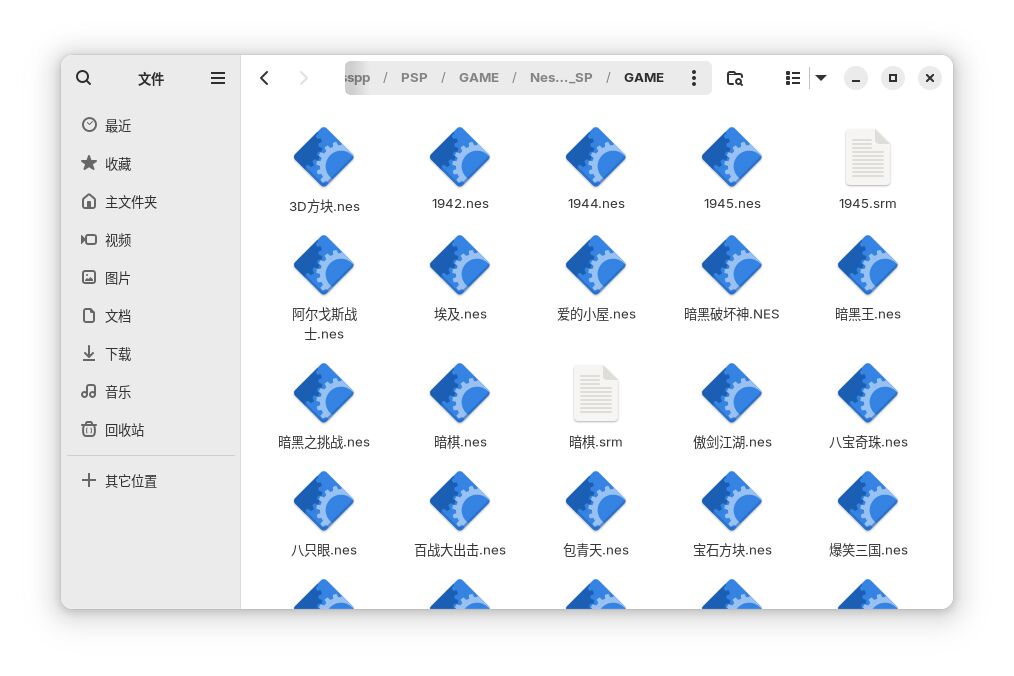Screen dimensions: 1014x676
Task: Open the 下载 downloads folder
Action: pos(118,354)
